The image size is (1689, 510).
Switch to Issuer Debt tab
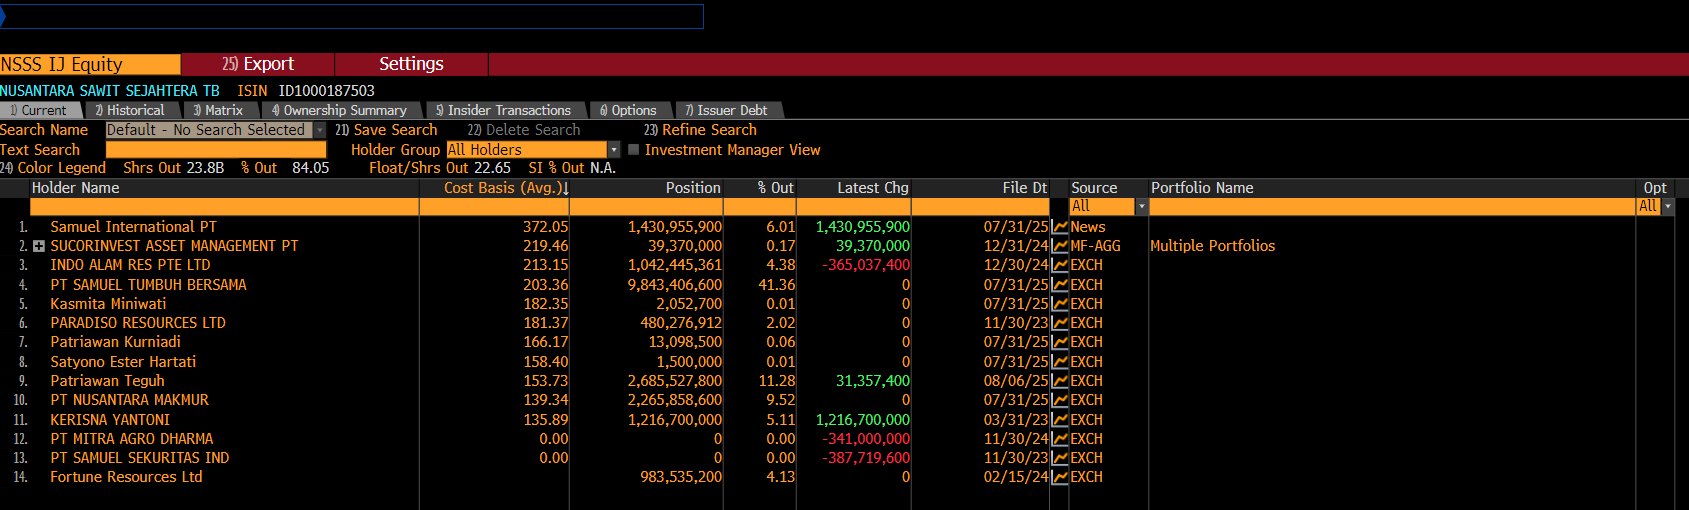(727, 110)
